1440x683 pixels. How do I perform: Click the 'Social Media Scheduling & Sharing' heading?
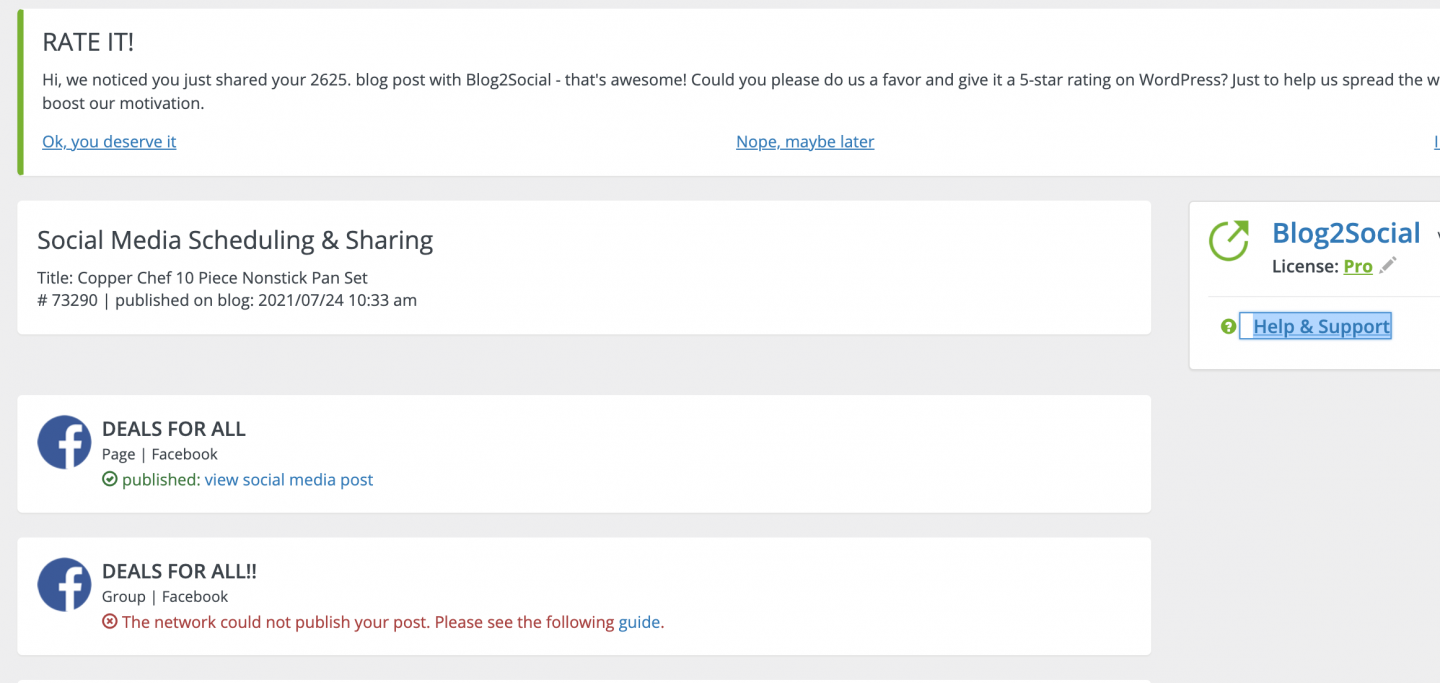coord(234,240)
